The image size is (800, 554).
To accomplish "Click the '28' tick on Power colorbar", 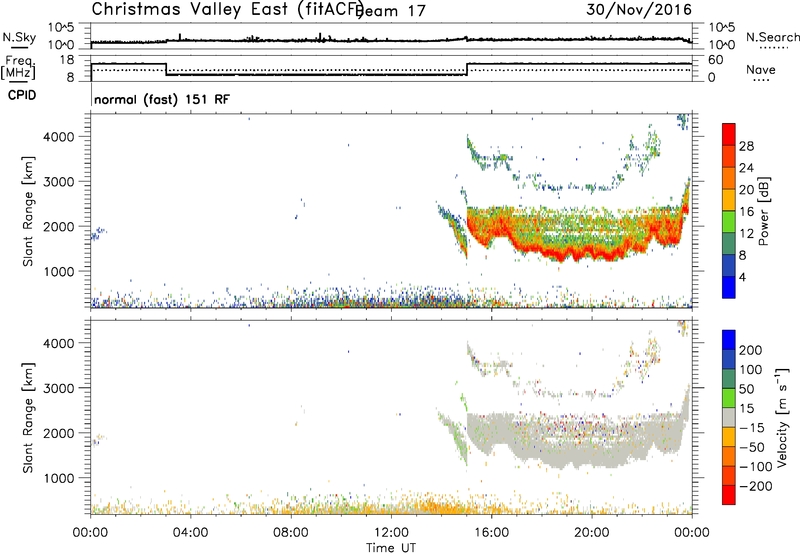I will coord(746,146).
